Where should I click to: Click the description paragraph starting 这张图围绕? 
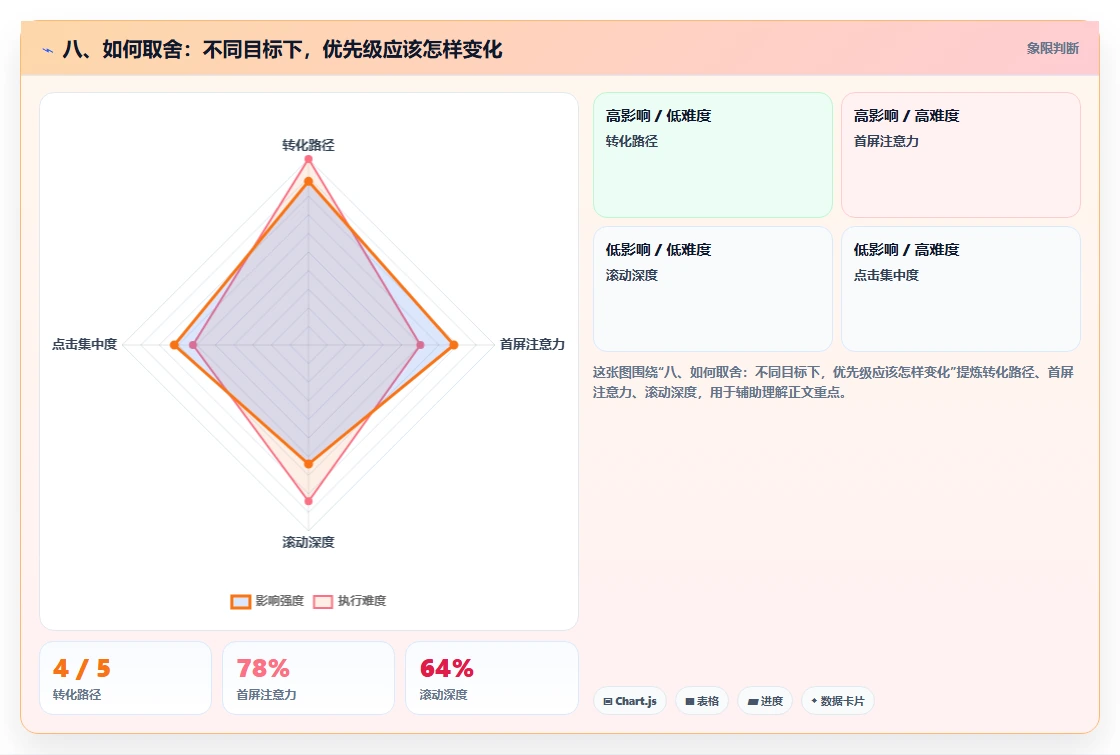coord(834,382)
